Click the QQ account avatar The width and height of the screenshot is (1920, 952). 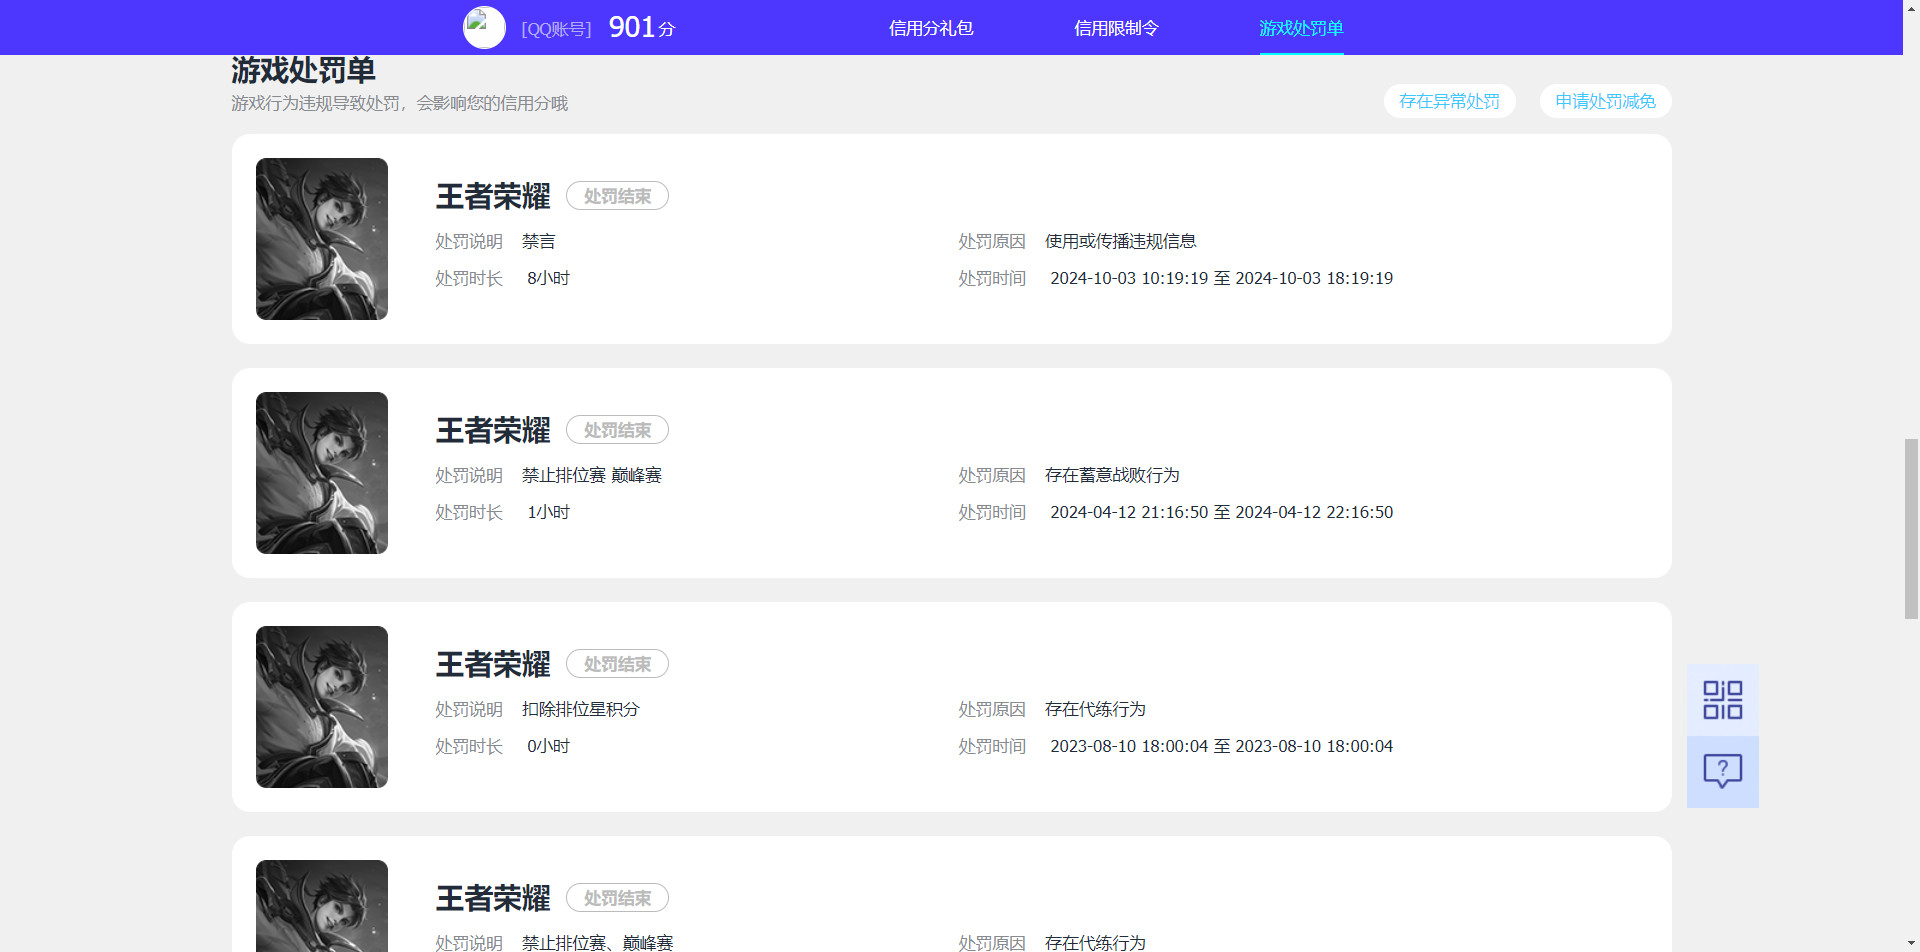click(484, 27)
